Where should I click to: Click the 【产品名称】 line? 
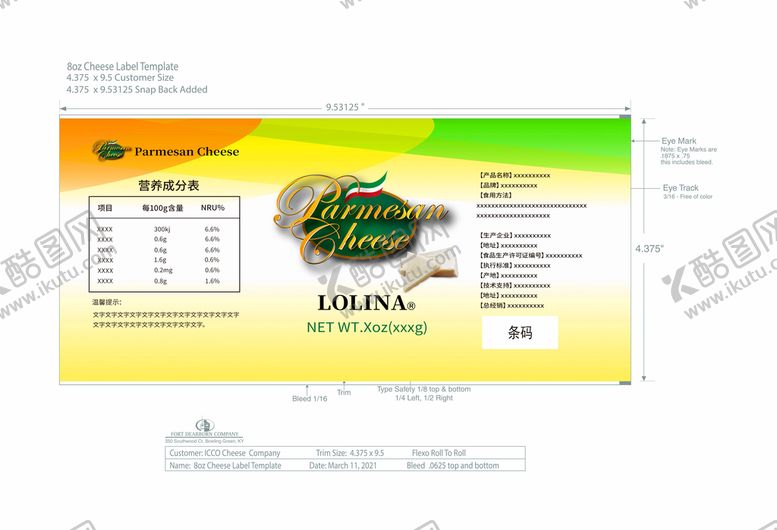(x=514, y=175)
